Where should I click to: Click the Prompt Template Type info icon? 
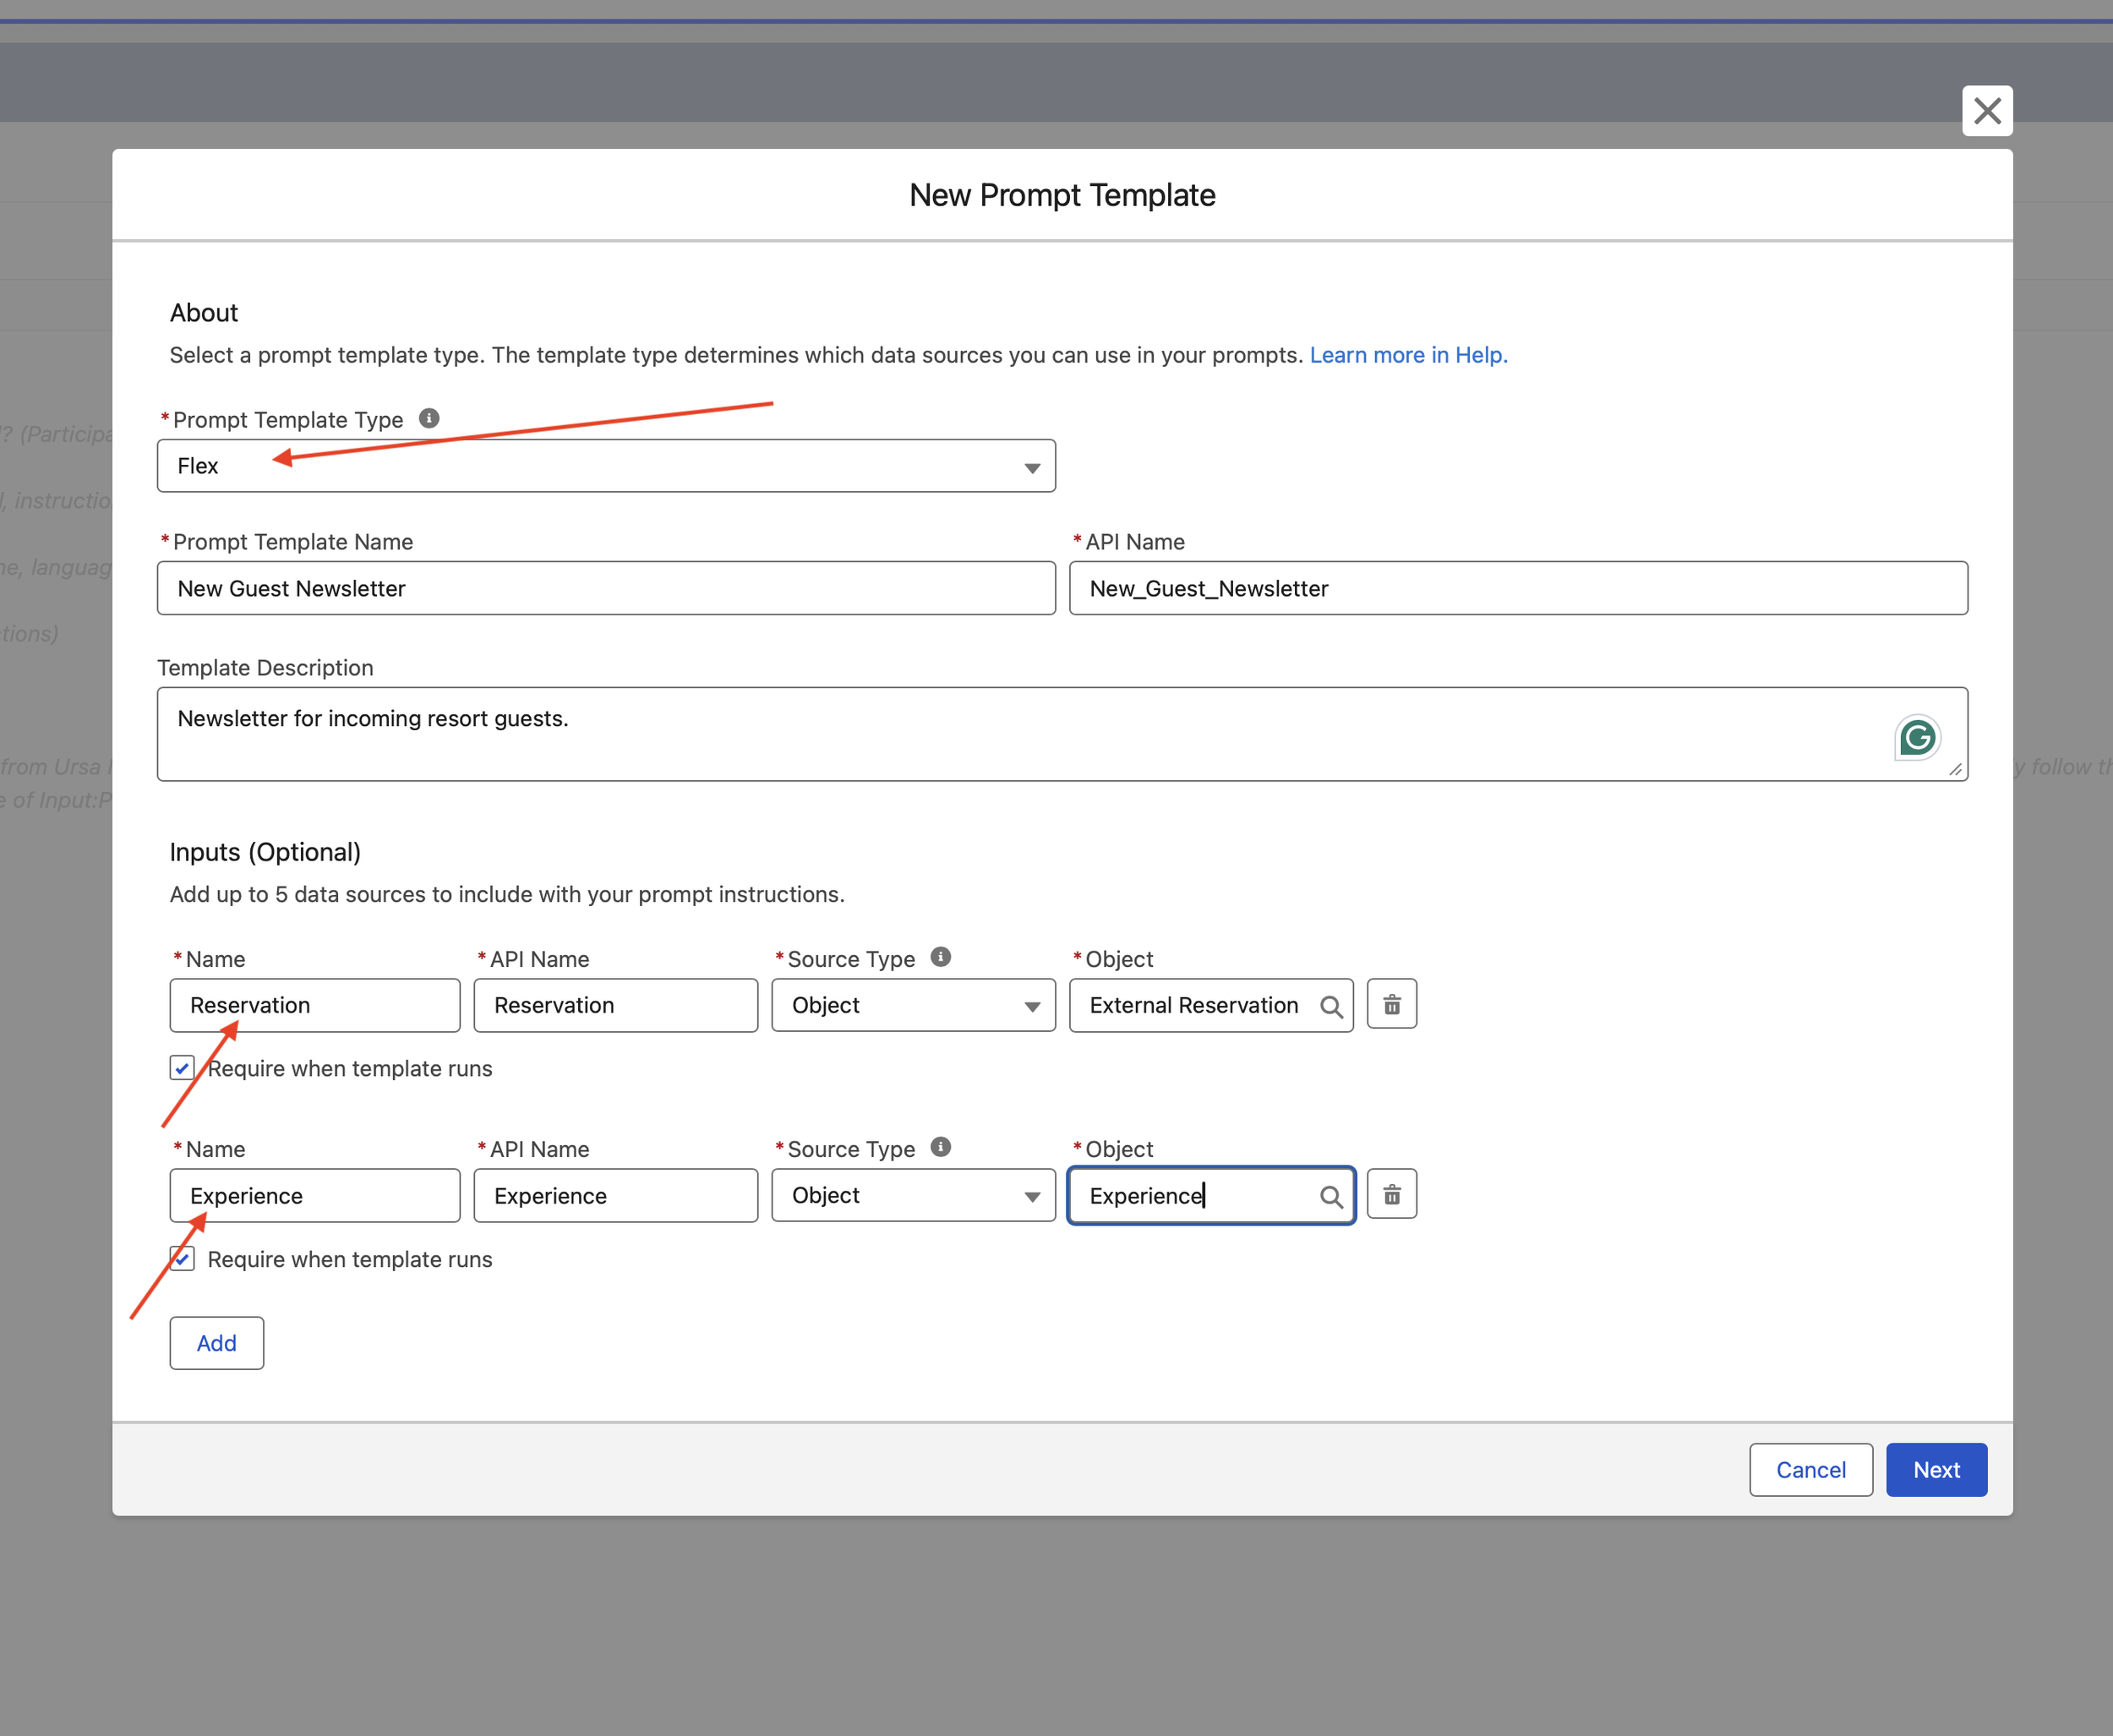click(x=429, y=418)
